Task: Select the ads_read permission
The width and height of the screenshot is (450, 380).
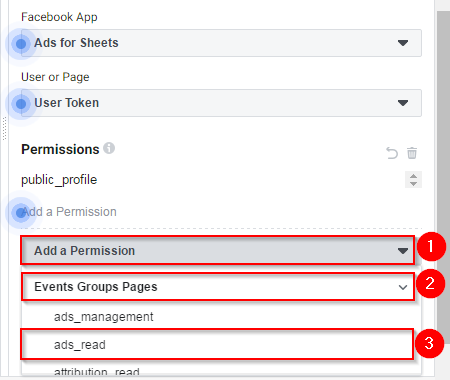Action: [217, 344]
